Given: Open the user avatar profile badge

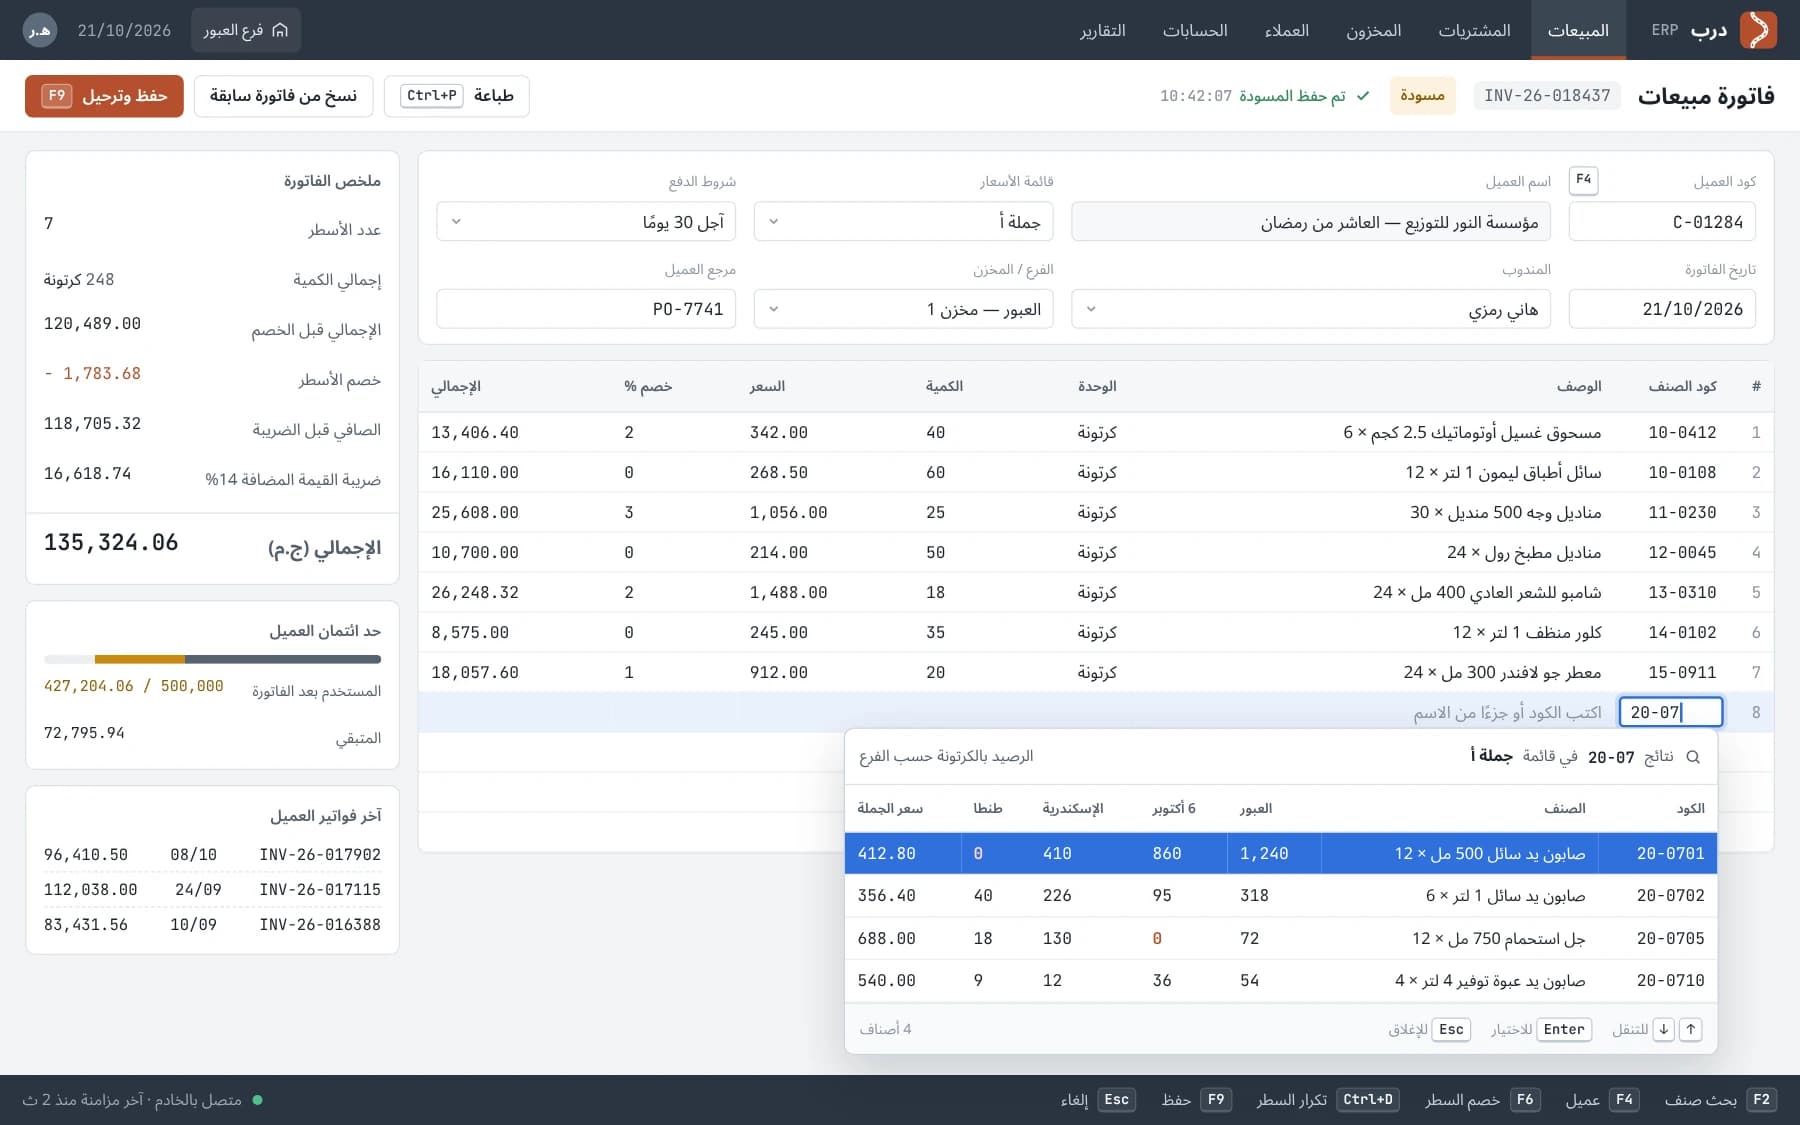Looking at the screenshot, I should point(40,30).
